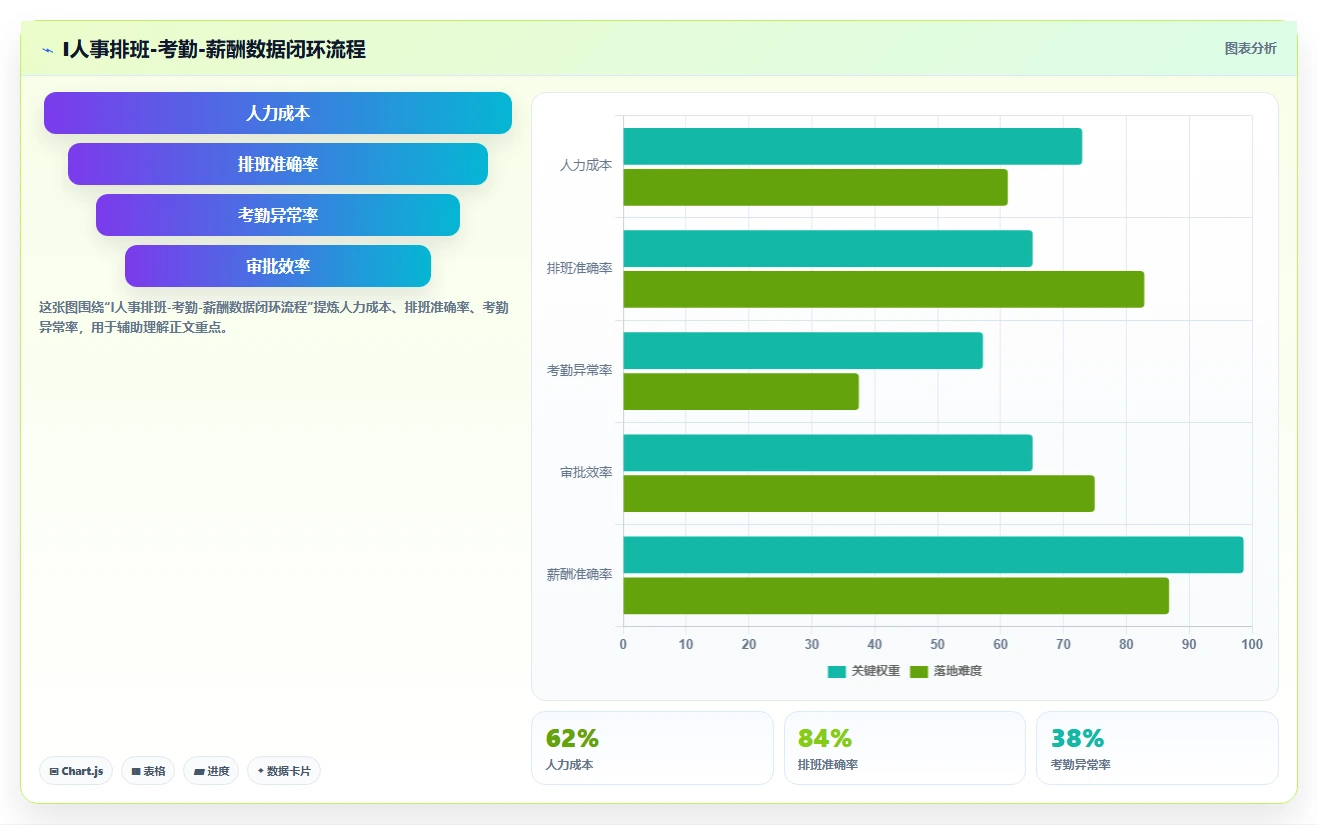Click the 进度 tag chip
This screenshot has height=825, width=1318.
point(211,771)
